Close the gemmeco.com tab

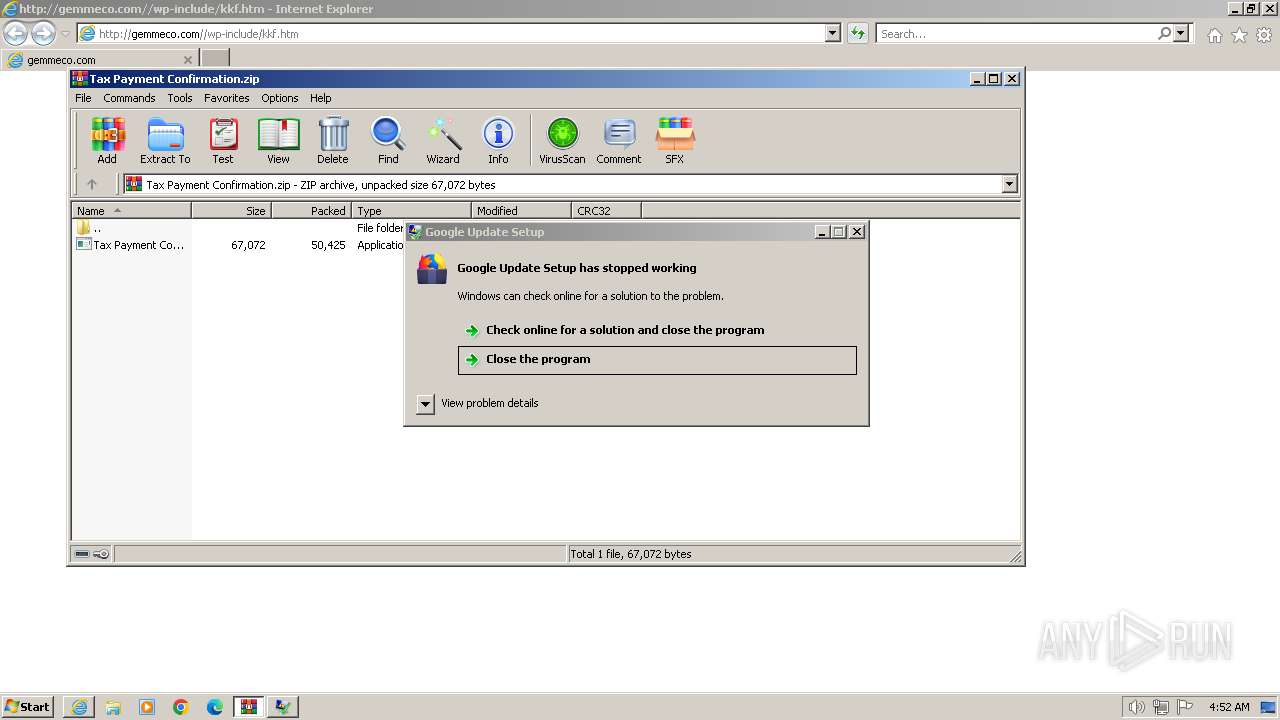point(188,60)
